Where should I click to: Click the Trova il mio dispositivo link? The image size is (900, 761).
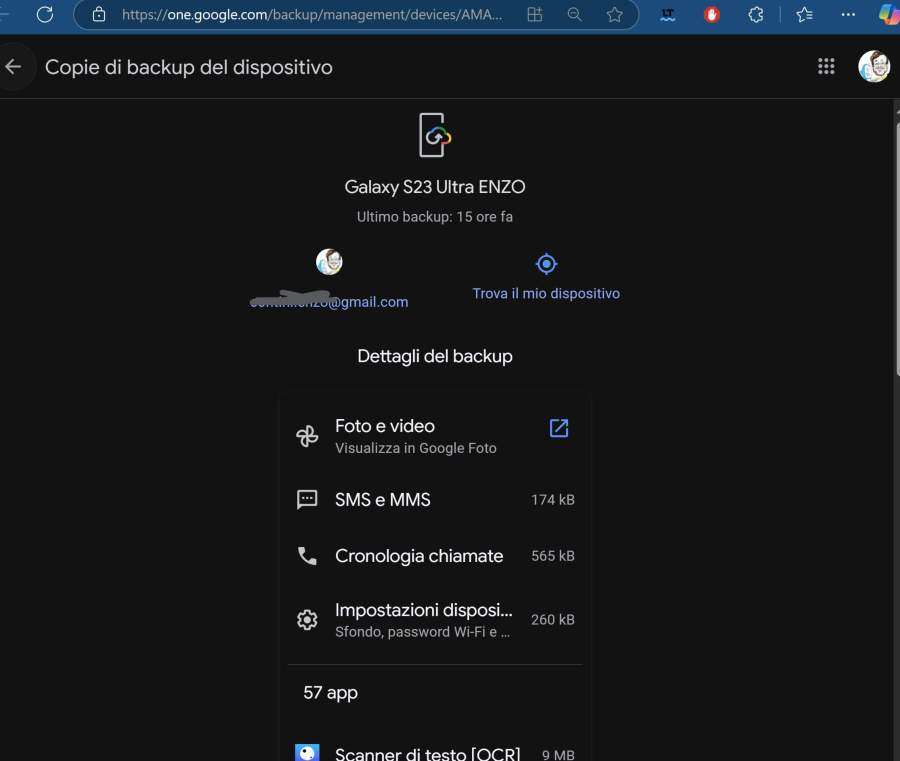pos(546,294)
